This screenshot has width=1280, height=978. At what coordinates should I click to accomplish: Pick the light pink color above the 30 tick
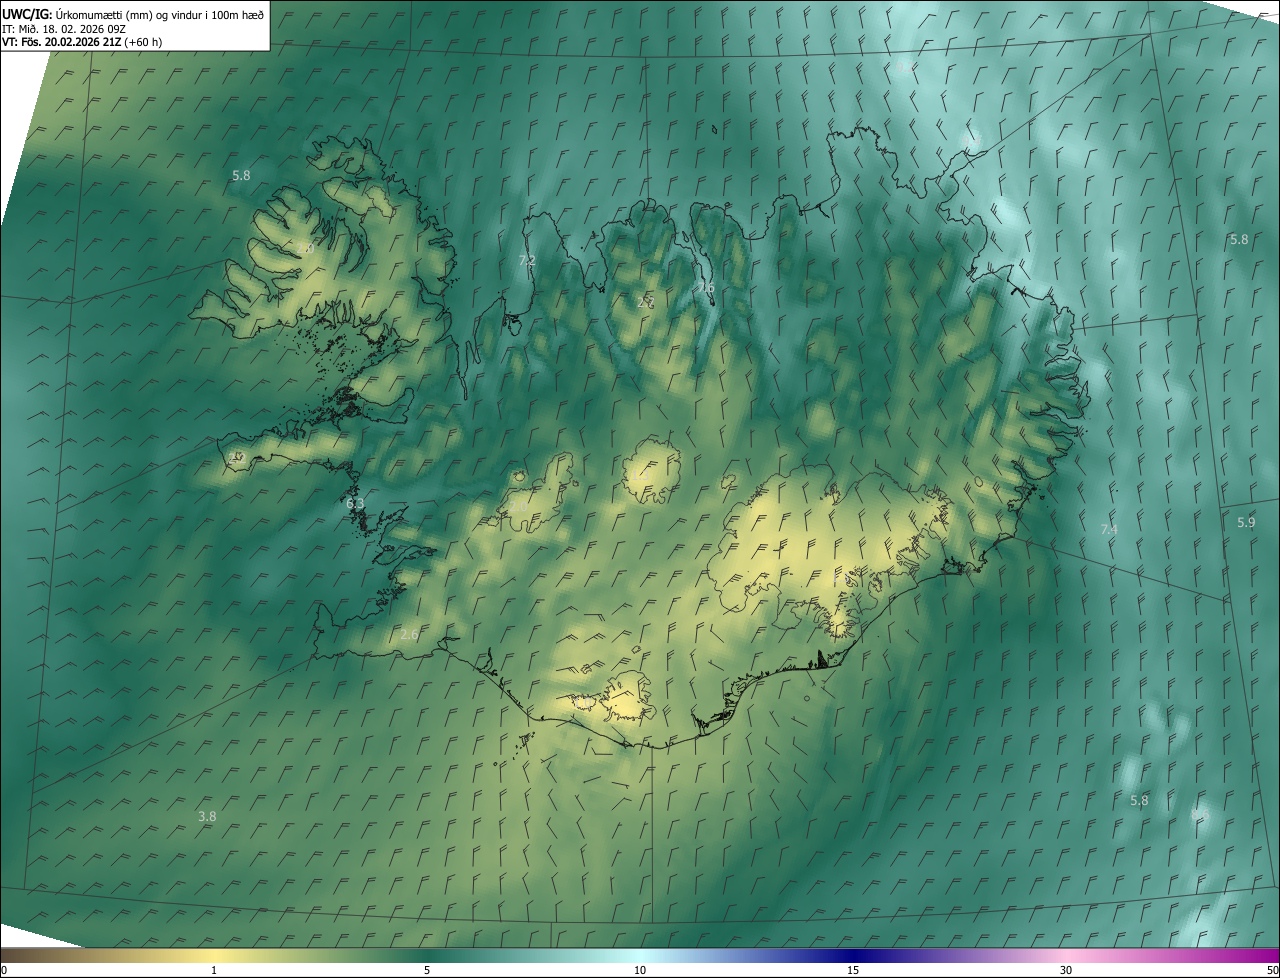tap(1066, 955)
